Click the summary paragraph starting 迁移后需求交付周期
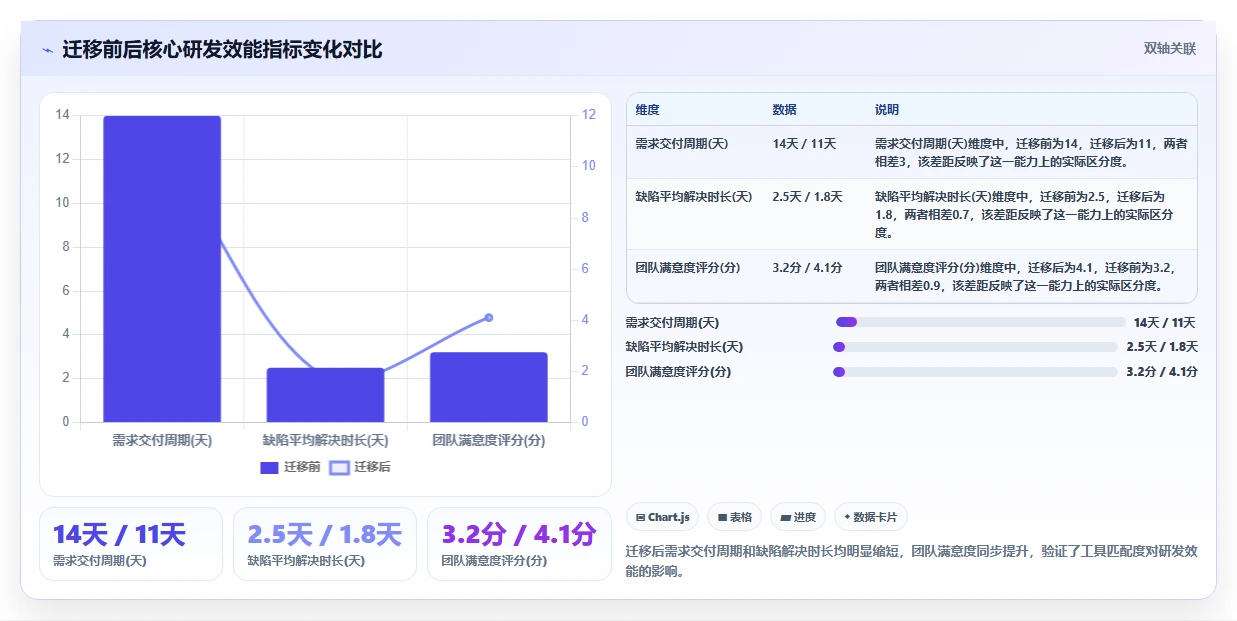 [x=911, y=562]
